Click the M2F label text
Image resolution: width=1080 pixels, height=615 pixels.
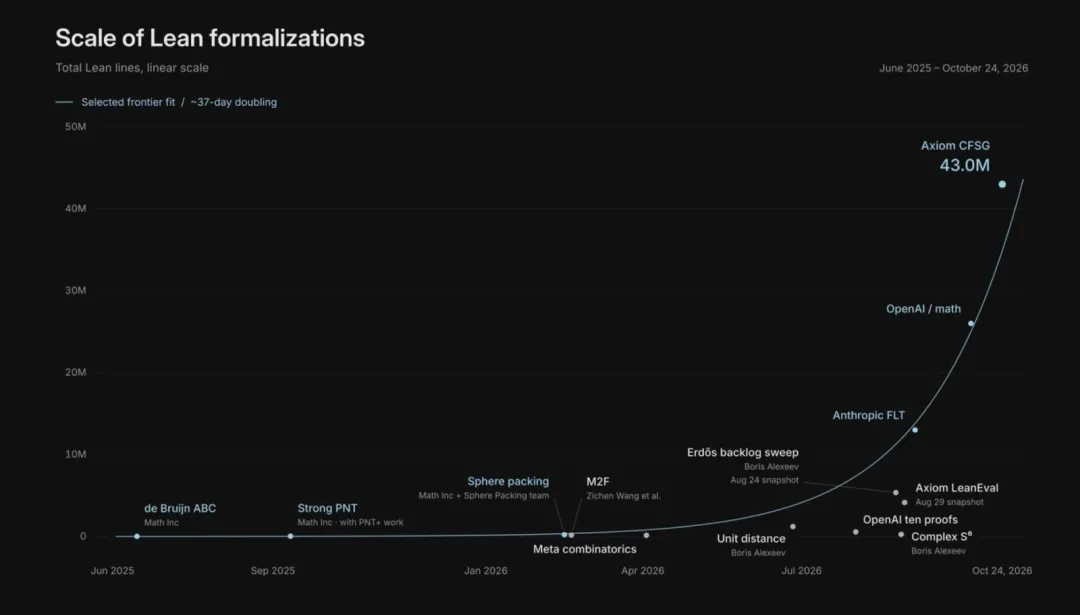(x=598, y=481)
